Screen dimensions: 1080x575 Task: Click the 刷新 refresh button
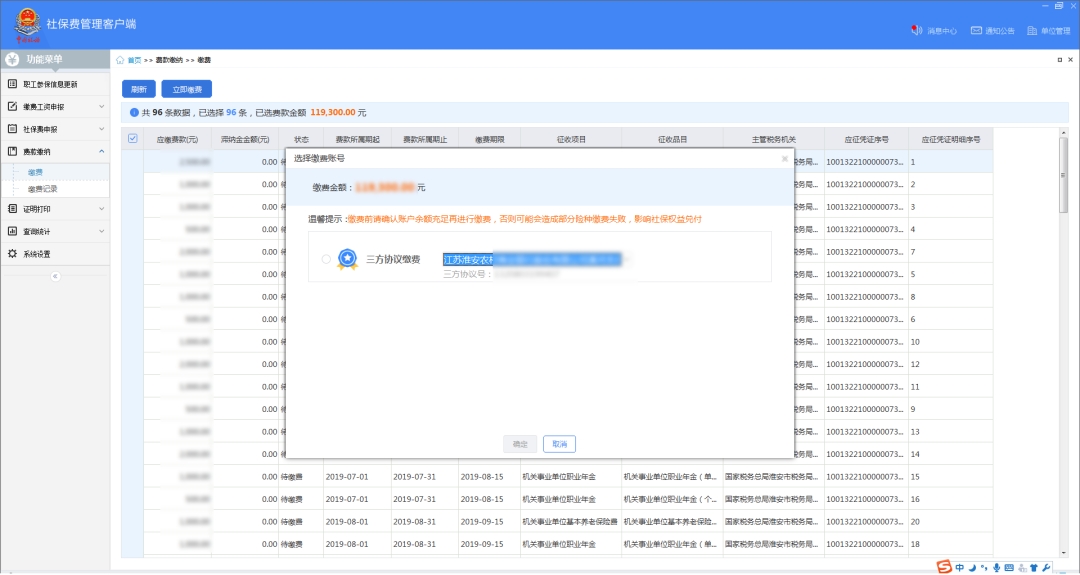click(139, 89)
